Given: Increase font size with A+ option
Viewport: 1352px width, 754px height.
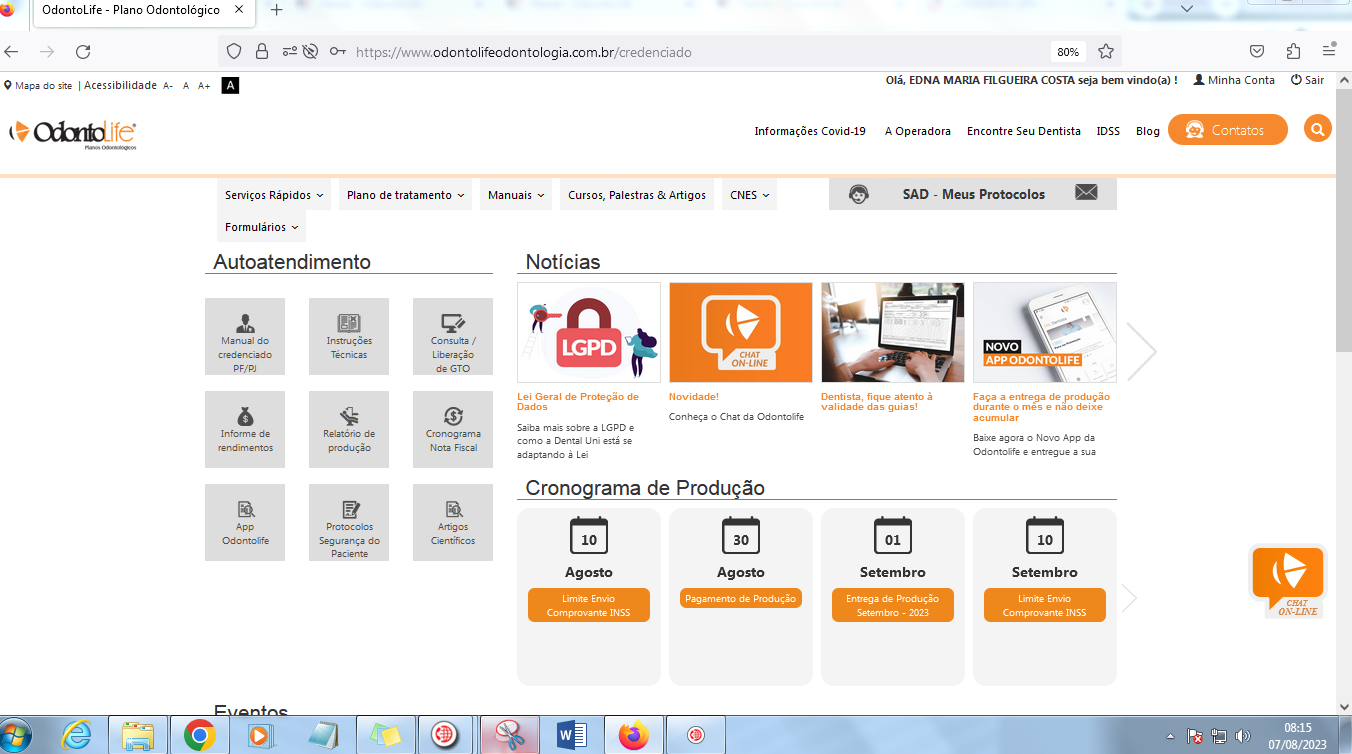Looking at the screenshot, I should (x=204, y=86).
